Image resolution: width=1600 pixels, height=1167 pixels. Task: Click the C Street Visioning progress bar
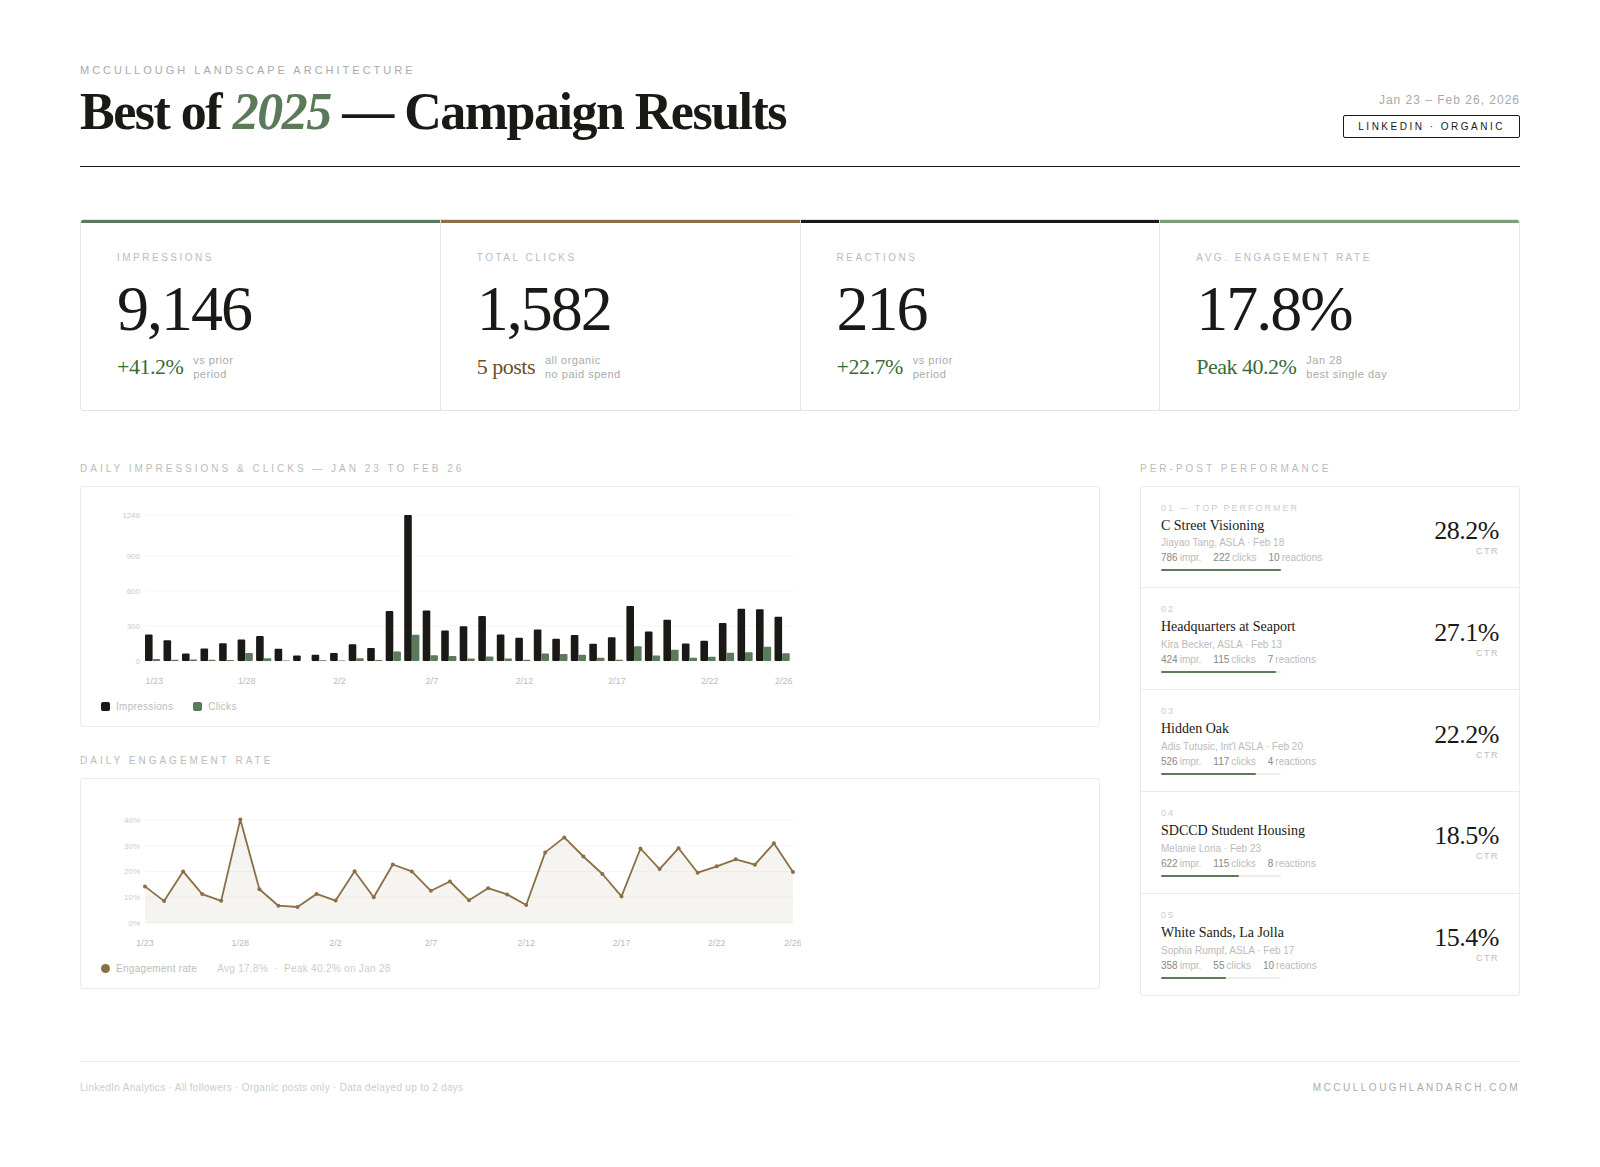pos(1221,570)
